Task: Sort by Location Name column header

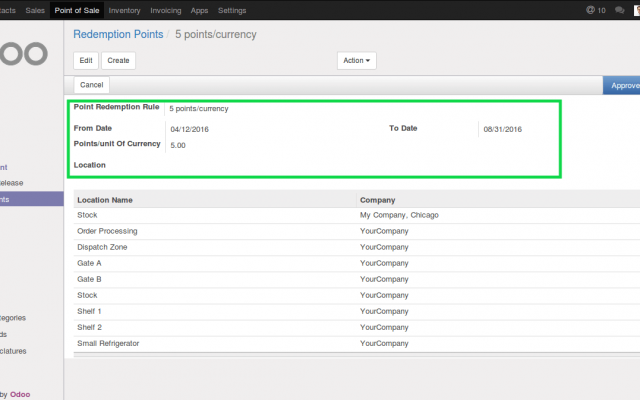Action: click(x=105, y=200)
